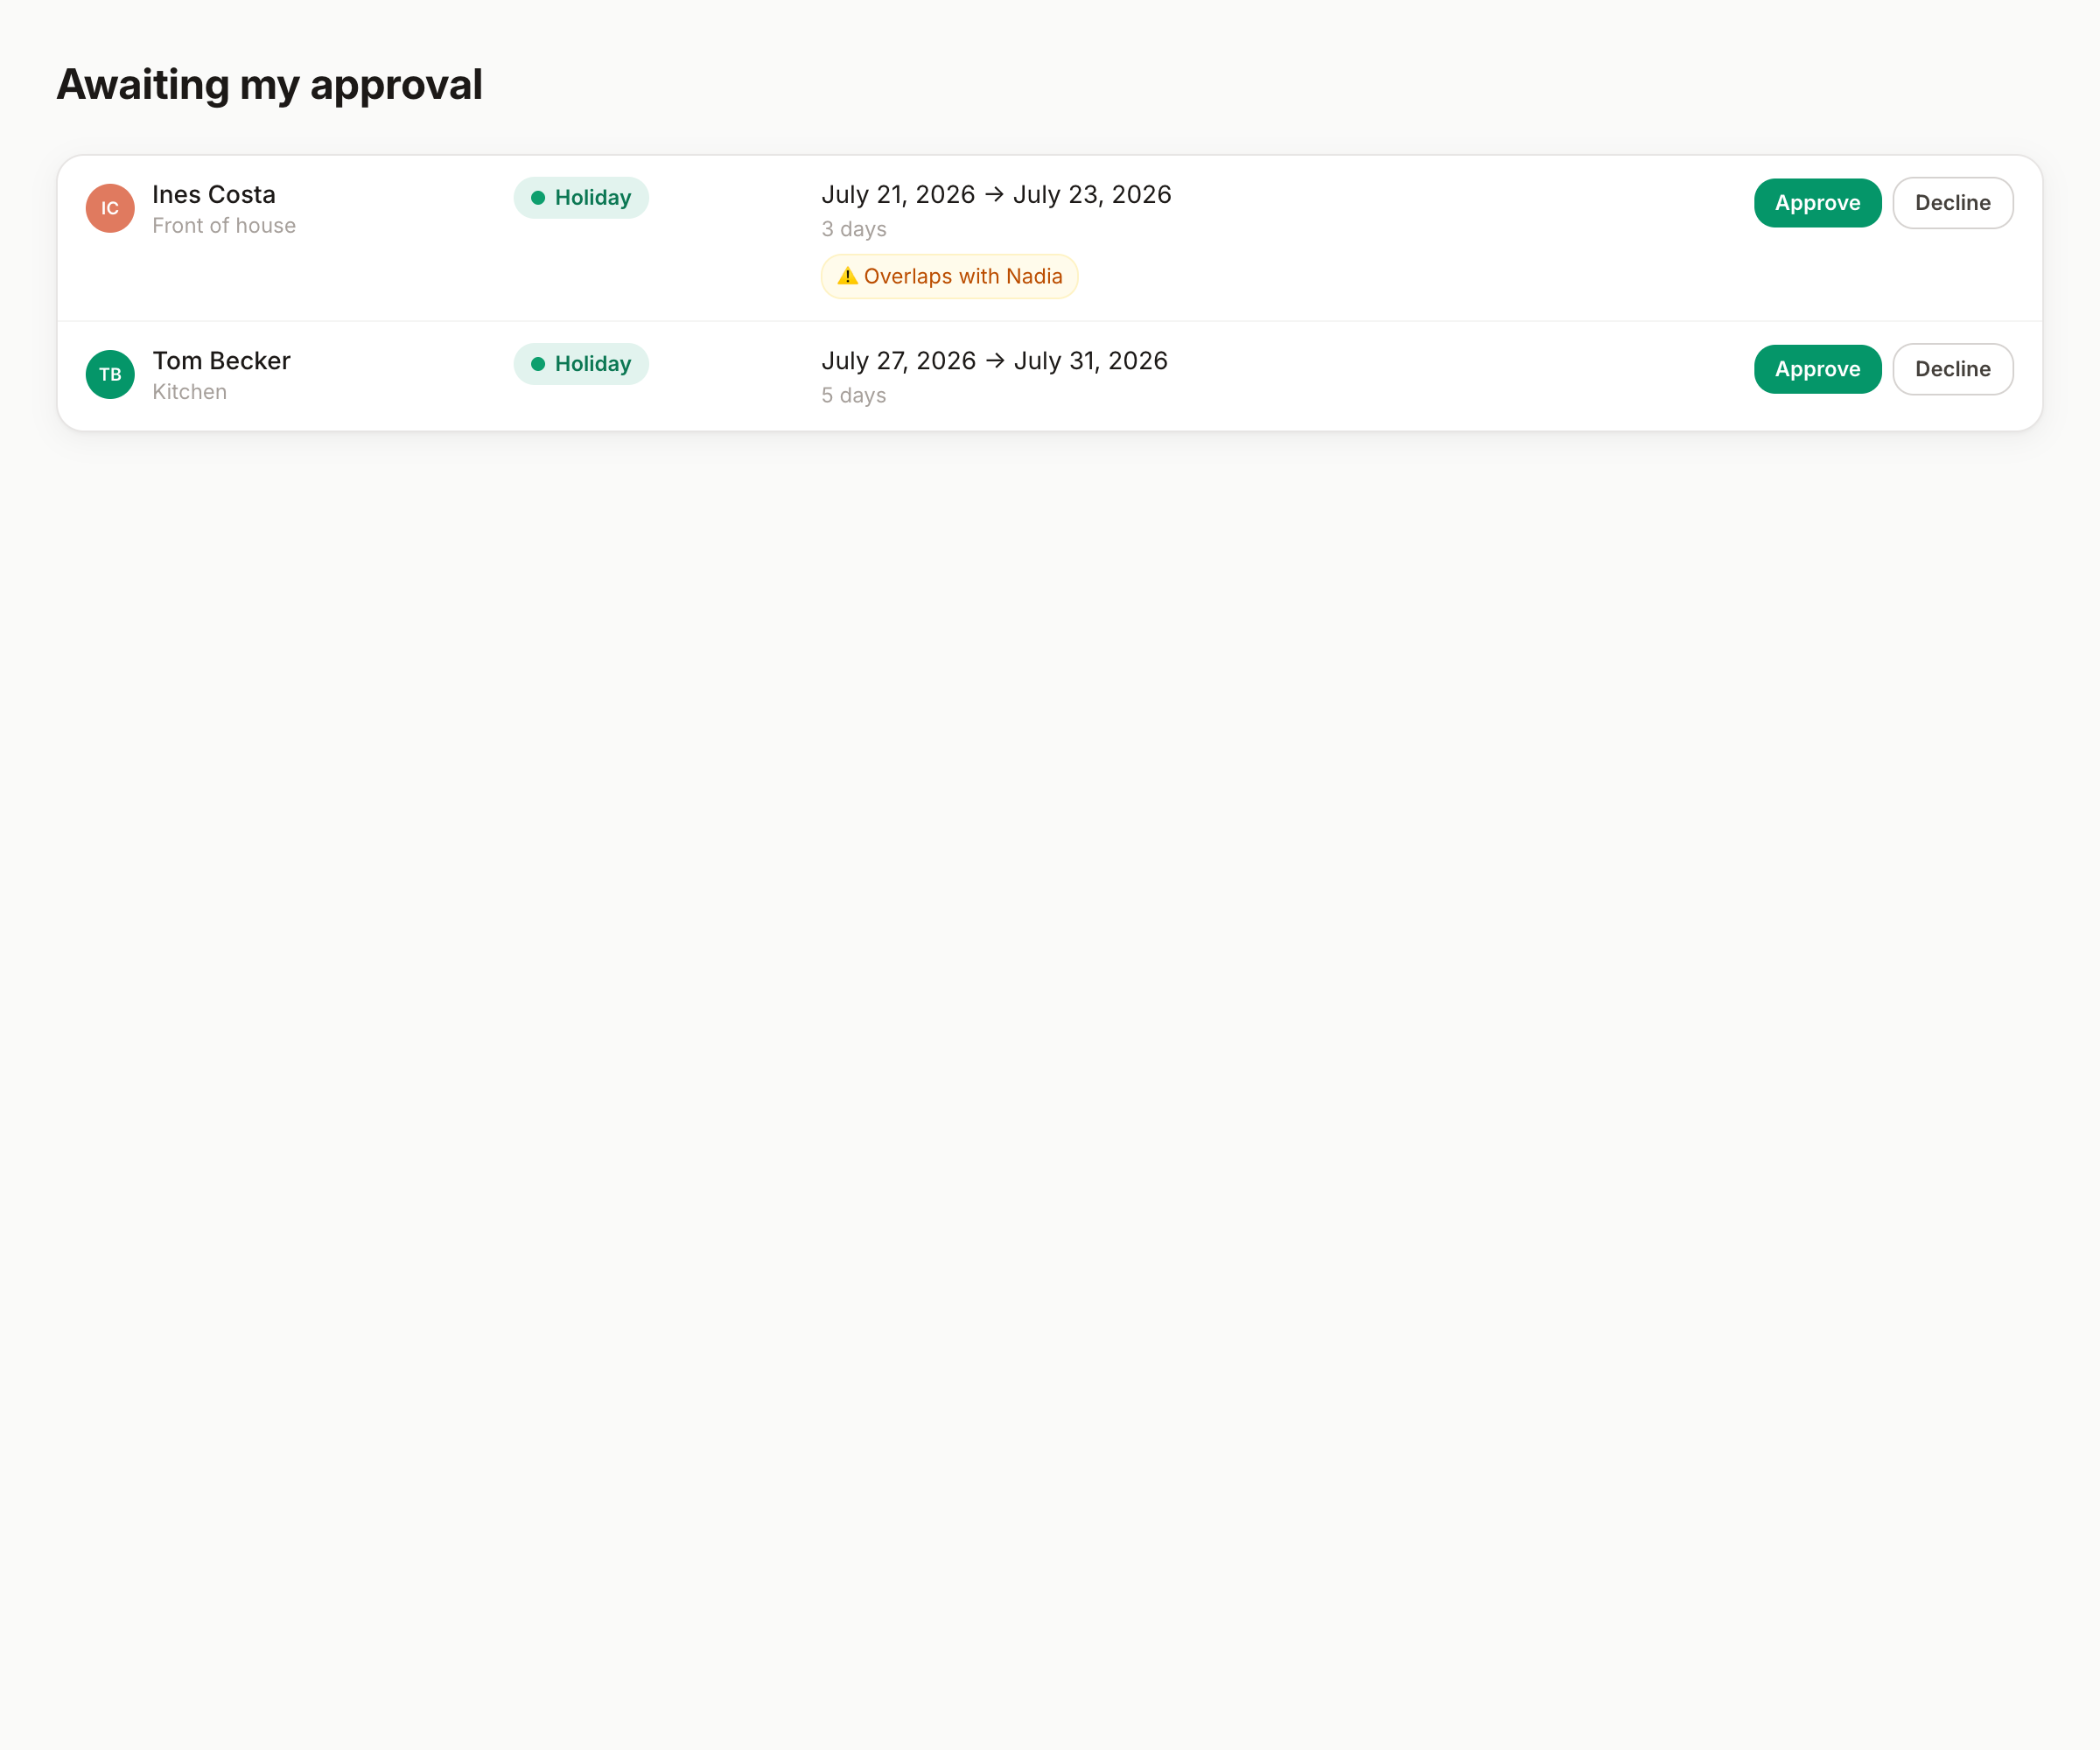Click the green dot in Ines's Holiday badge
2100x1750 pixels.
pyautogui.click(x=538, y=198)
